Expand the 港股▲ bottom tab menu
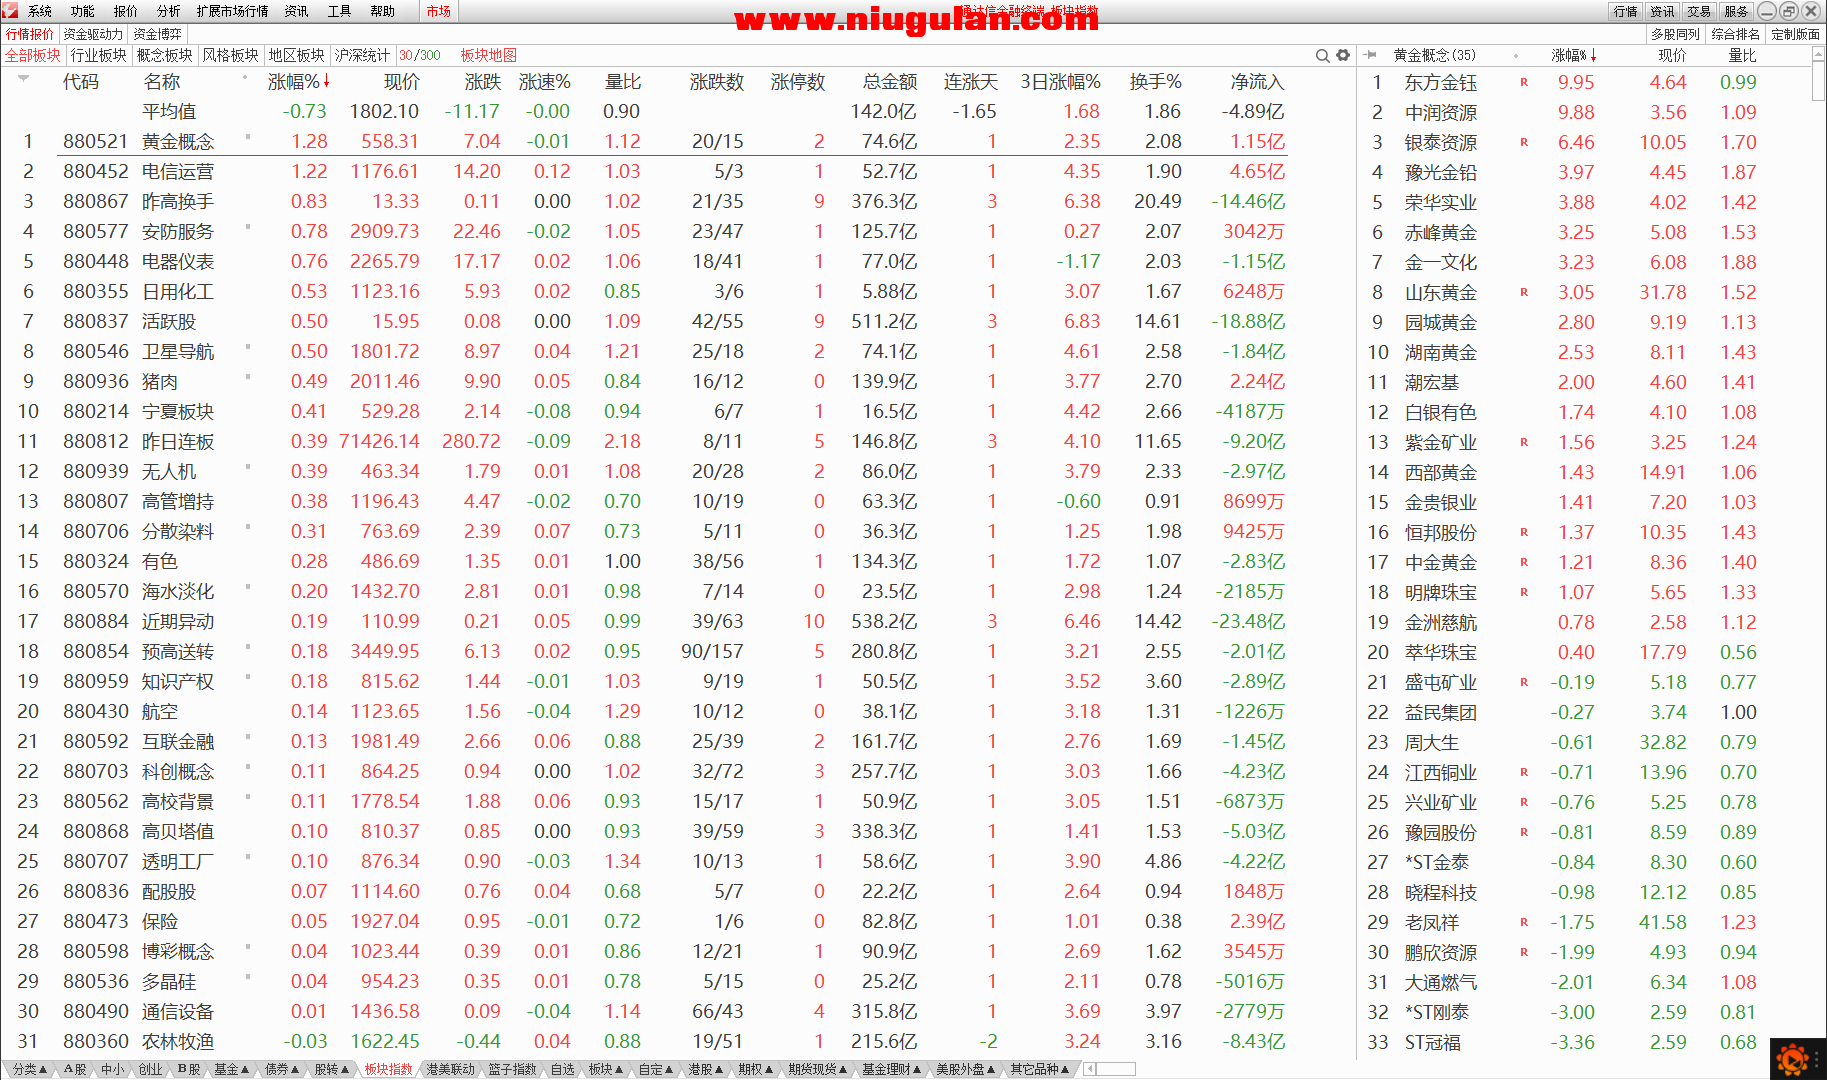This screenshot has height=1080, width=1827. coord(706,1069)
